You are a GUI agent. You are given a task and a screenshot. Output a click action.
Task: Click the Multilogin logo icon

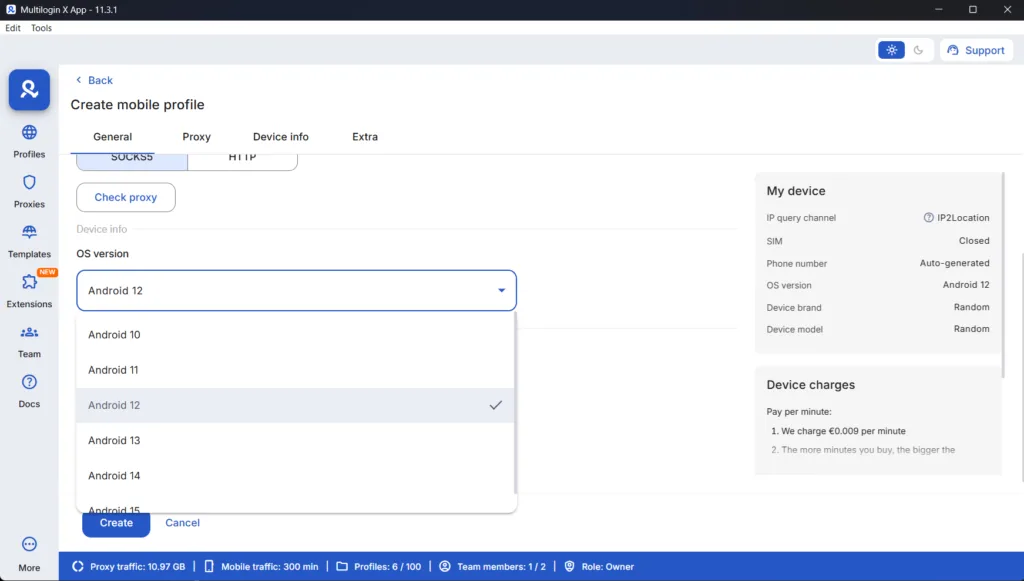click(x=29, y=90)
